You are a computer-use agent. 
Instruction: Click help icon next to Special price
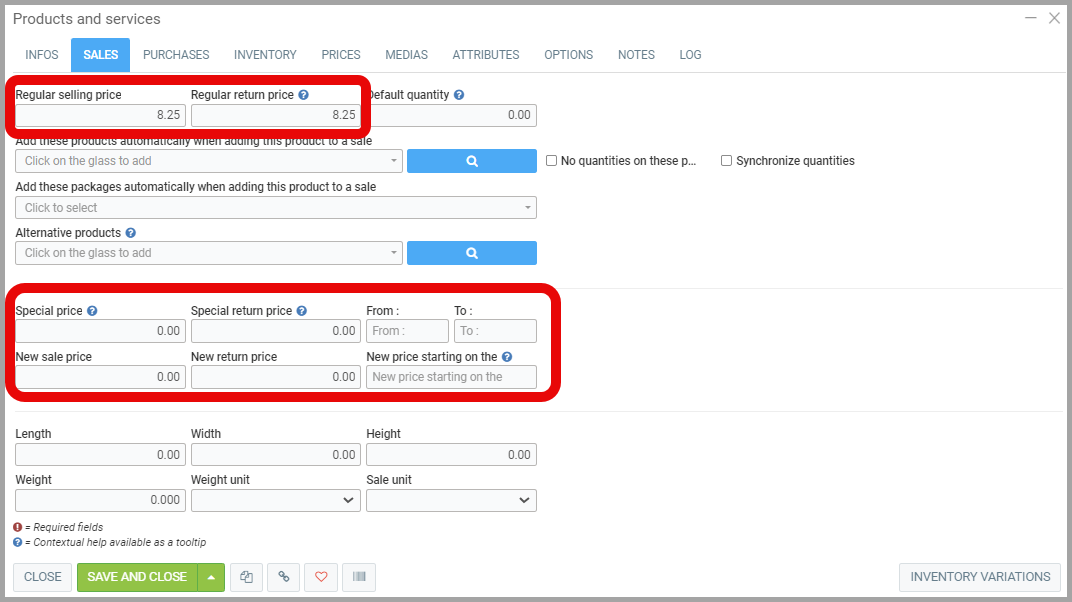click(92, 311)
